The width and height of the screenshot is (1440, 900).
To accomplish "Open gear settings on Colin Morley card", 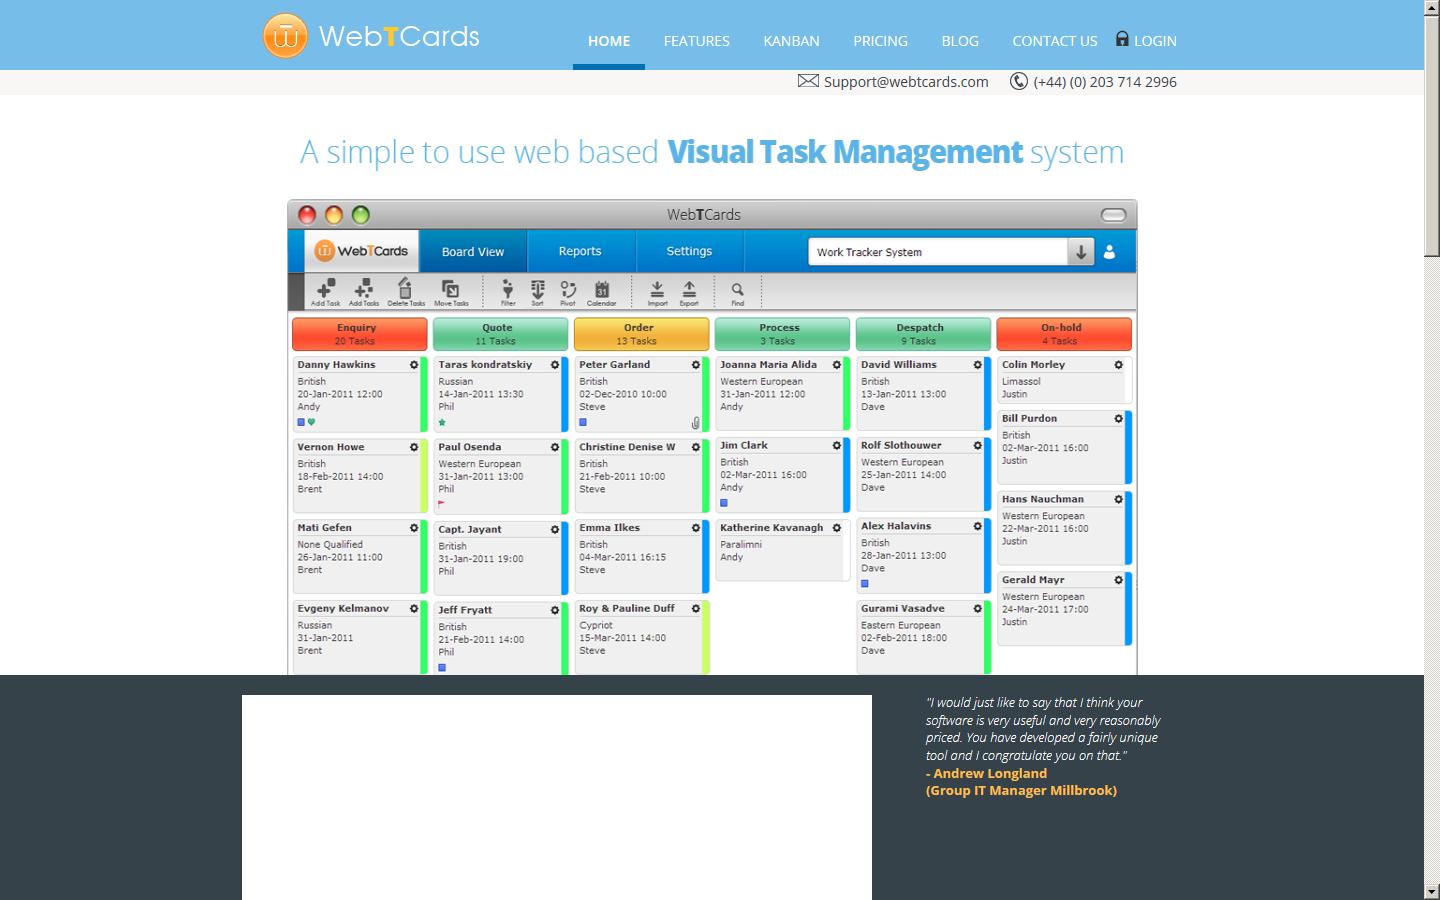I will click(x=1119, y=365).
